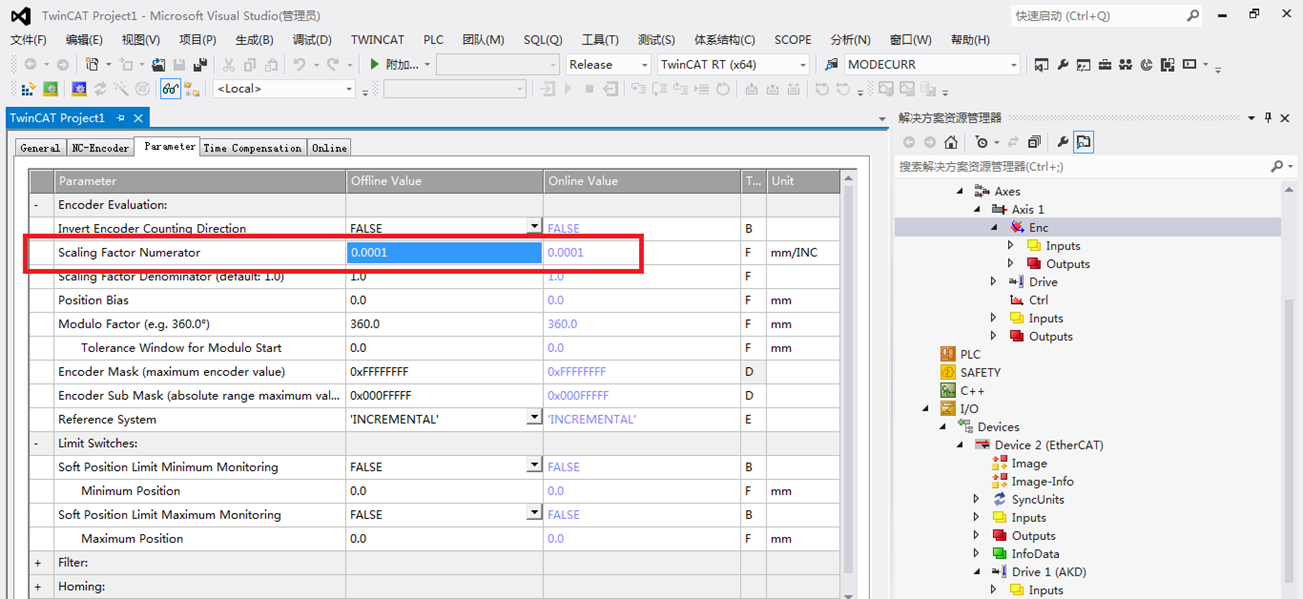Select Device 2 (EtherCAT) in the tree
The height and width of the screenshot is (599, 1303).
pos(1049,445)
